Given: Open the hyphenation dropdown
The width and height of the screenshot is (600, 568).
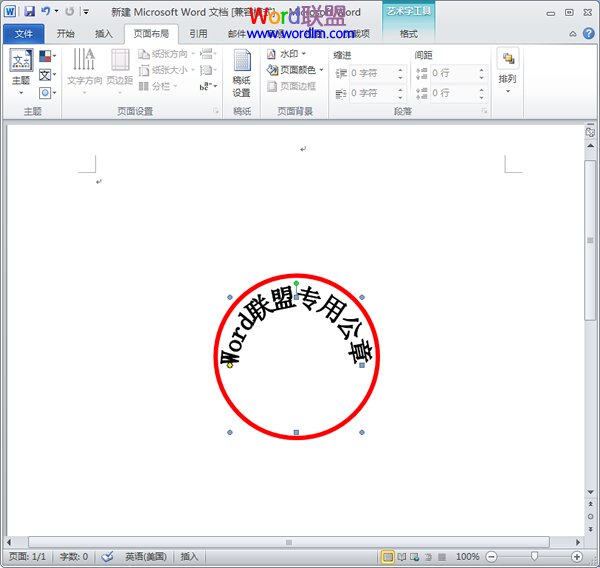Looking at the screenshot, I should pos(208,86).
